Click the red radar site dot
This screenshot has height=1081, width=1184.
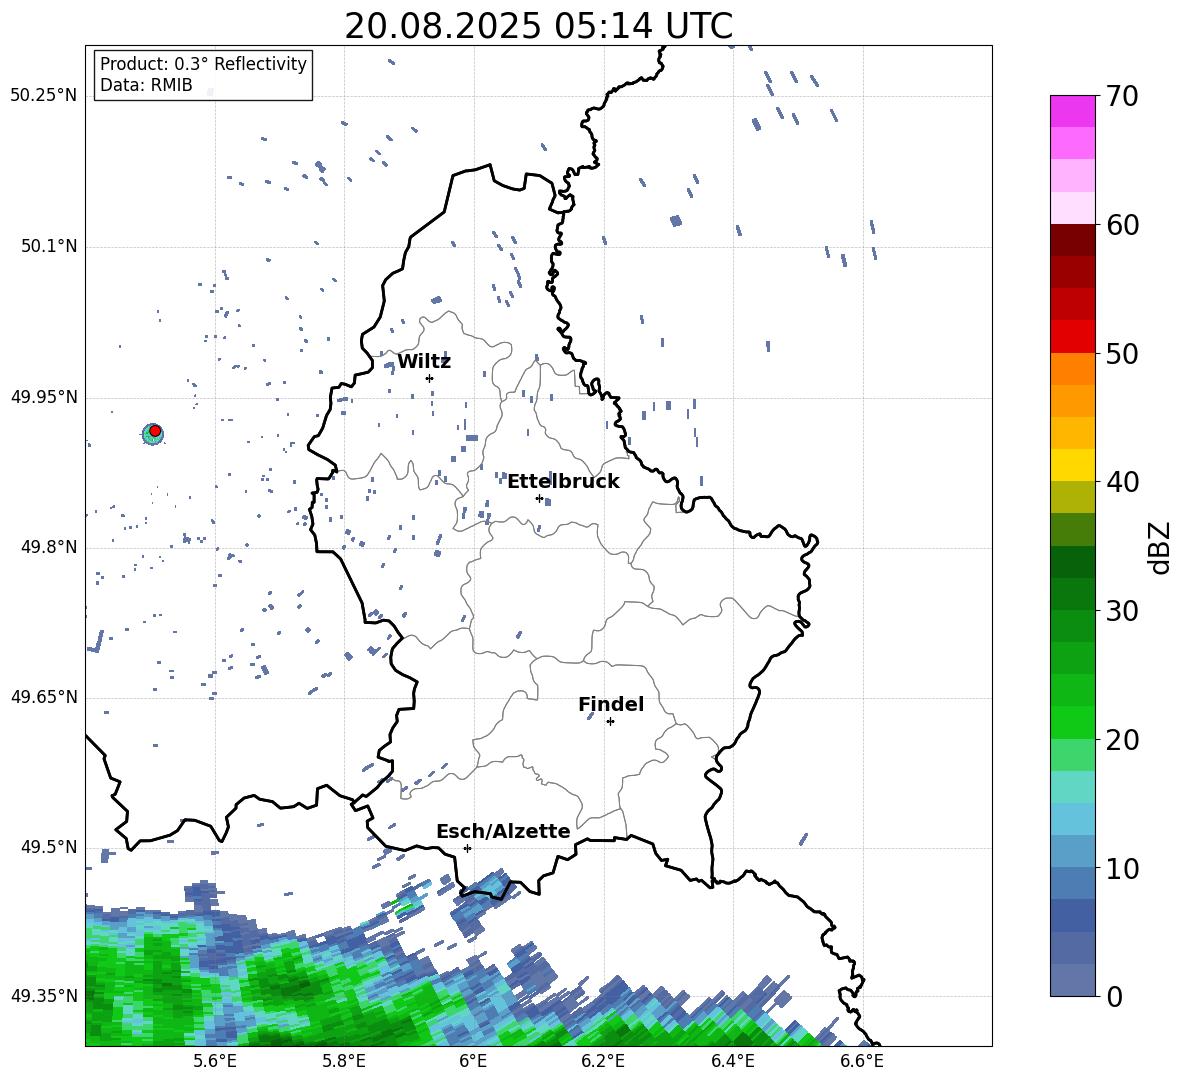click(x=155, y=431)
